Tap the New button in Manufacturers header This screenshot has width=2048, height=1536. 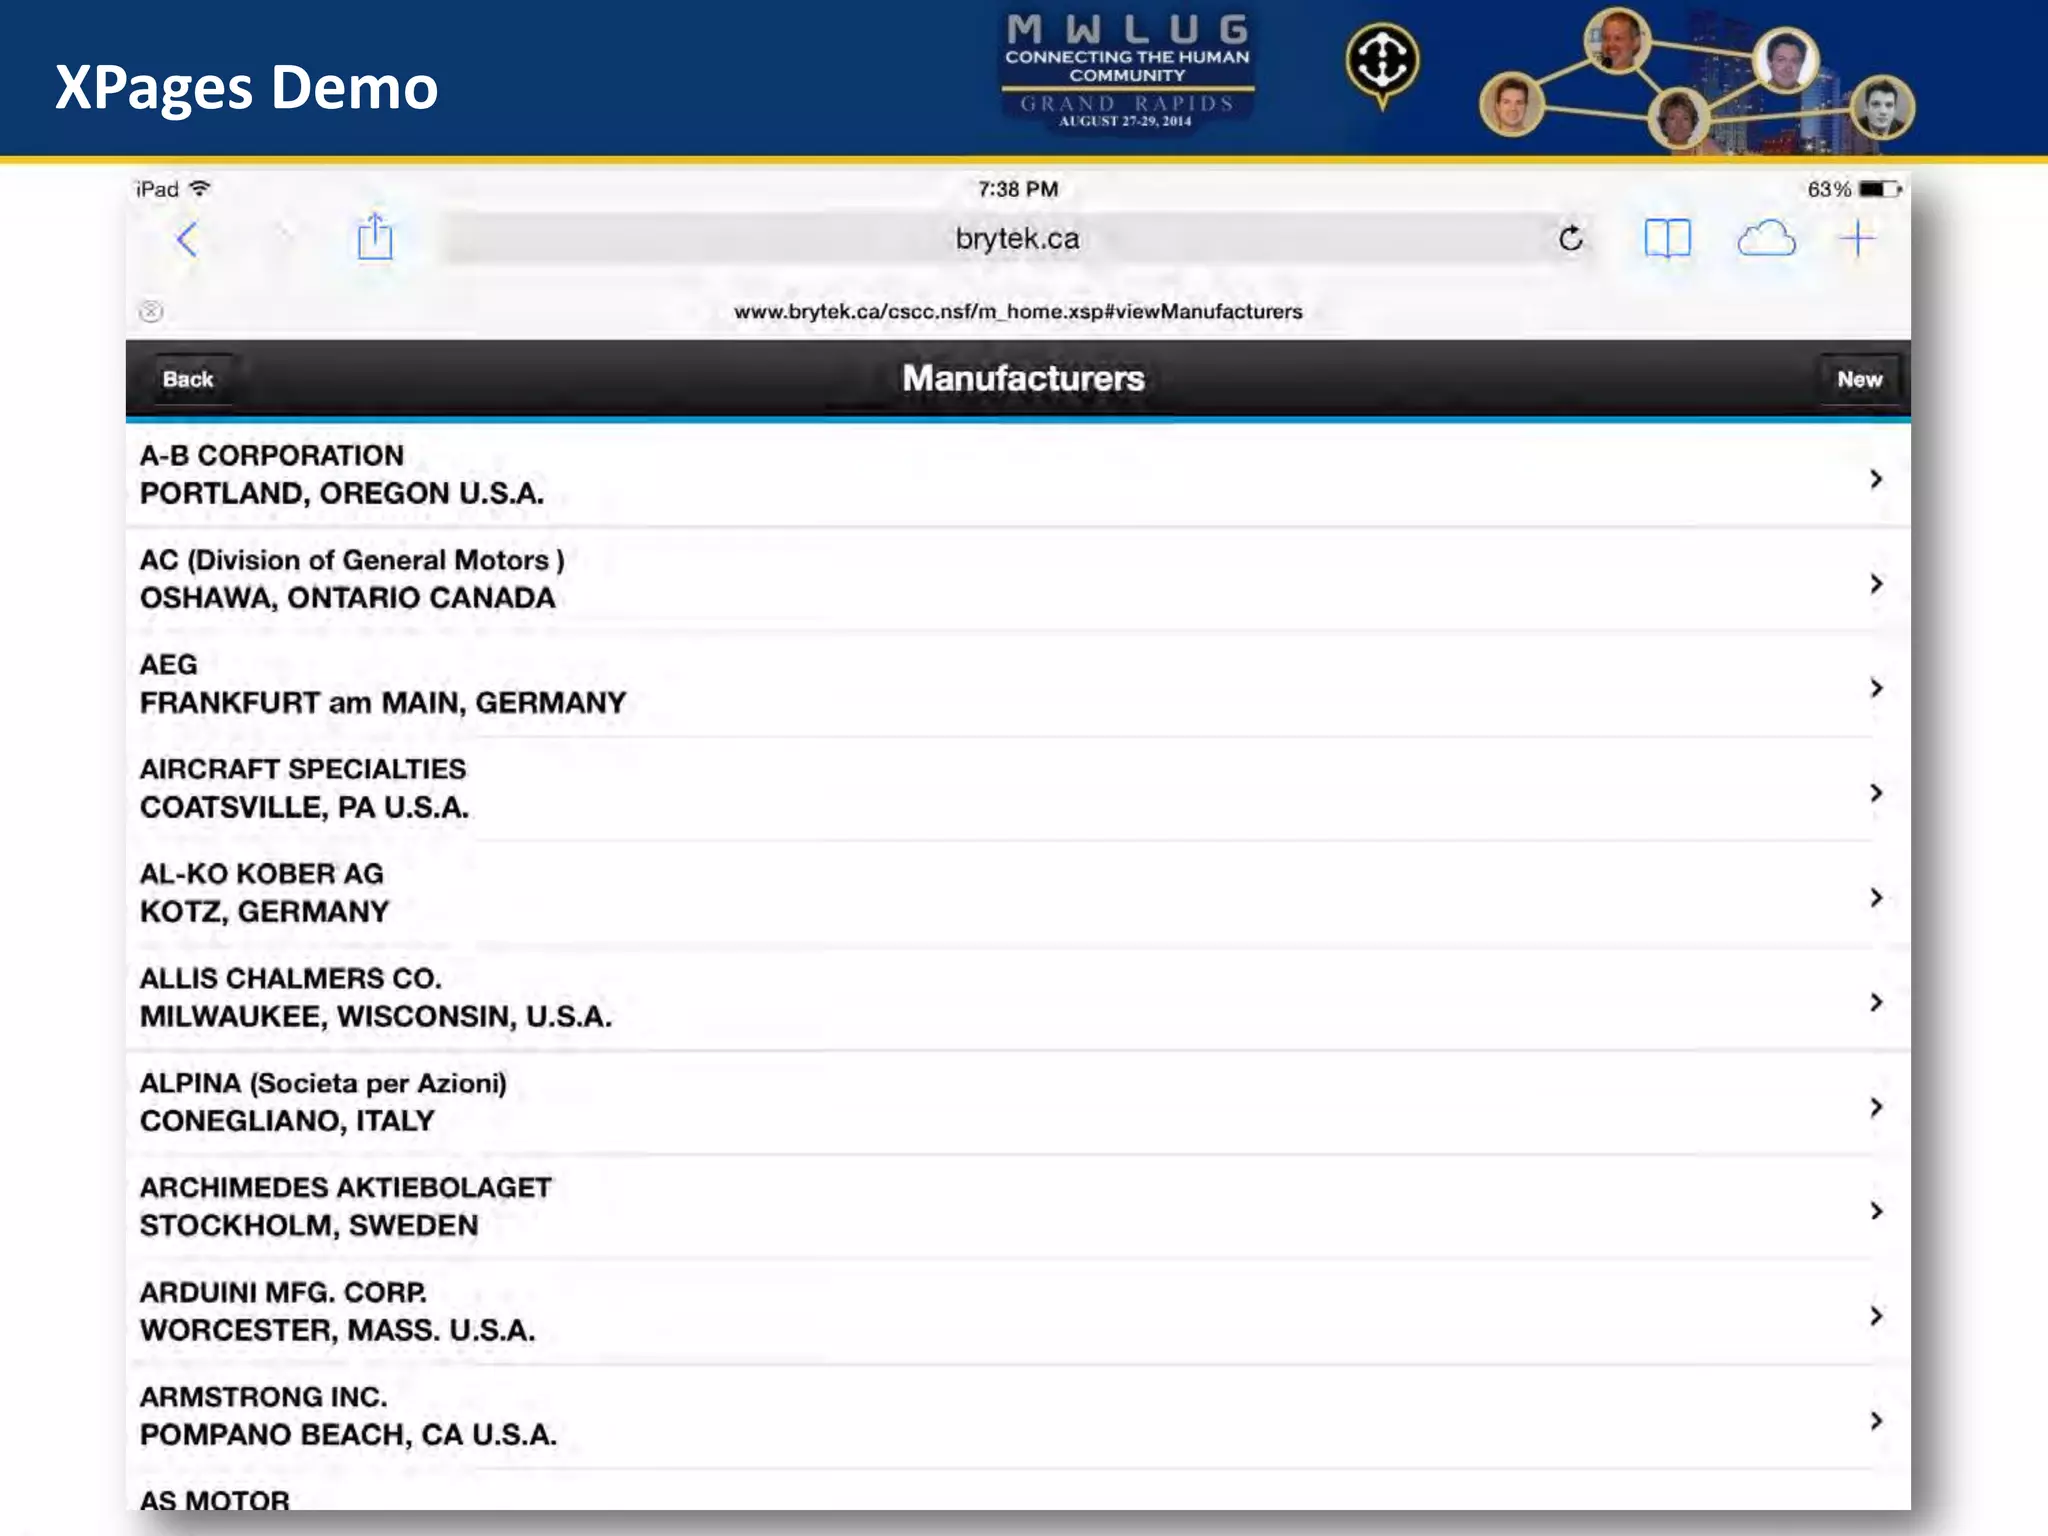pyautogui.click(x=1859, y=379)
